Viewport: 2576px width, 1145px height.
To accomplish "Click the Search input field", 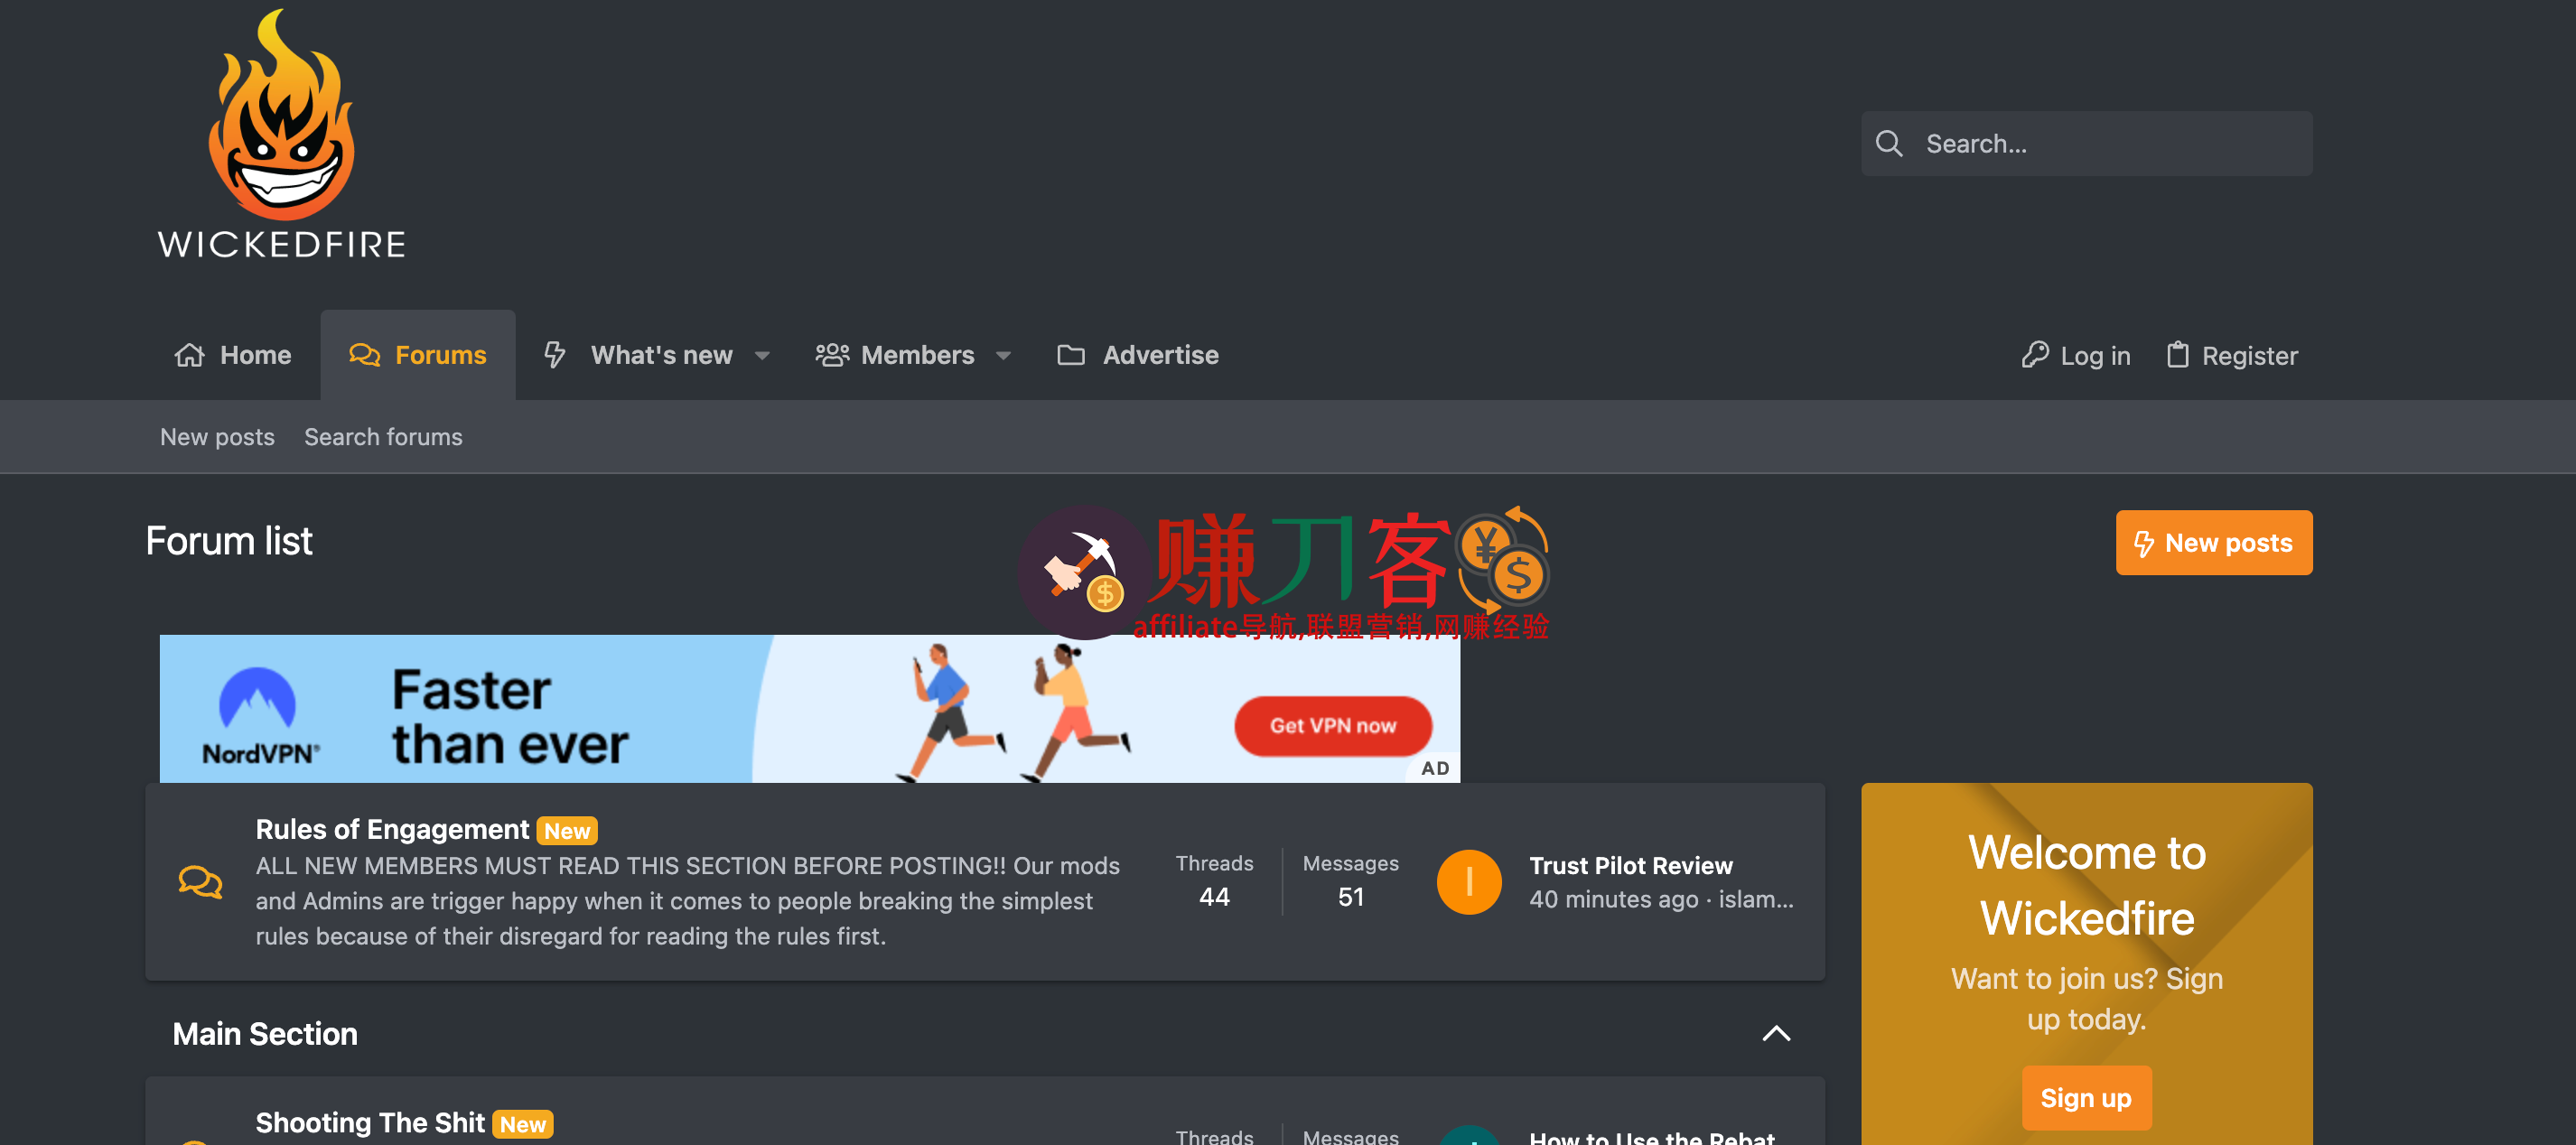I will 2110,144.
